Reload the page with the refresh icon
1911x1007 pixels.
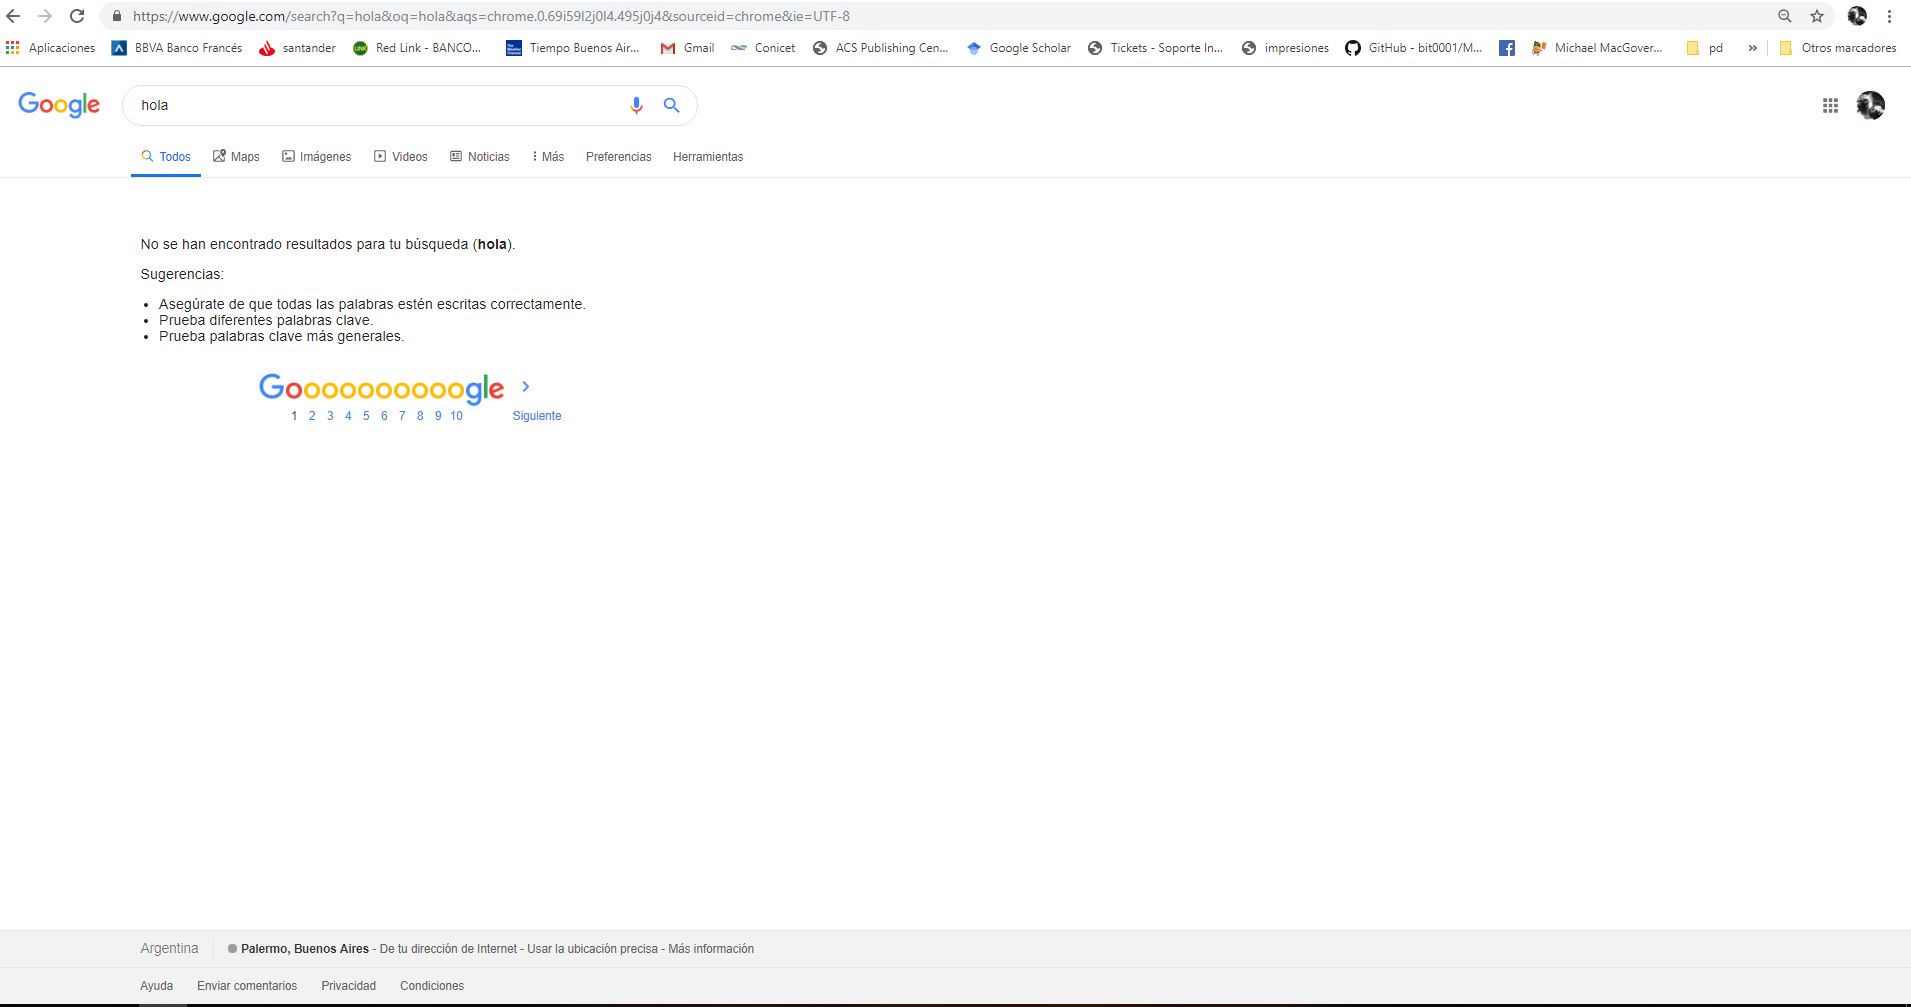pyautogui.click(x=77, y=16)
